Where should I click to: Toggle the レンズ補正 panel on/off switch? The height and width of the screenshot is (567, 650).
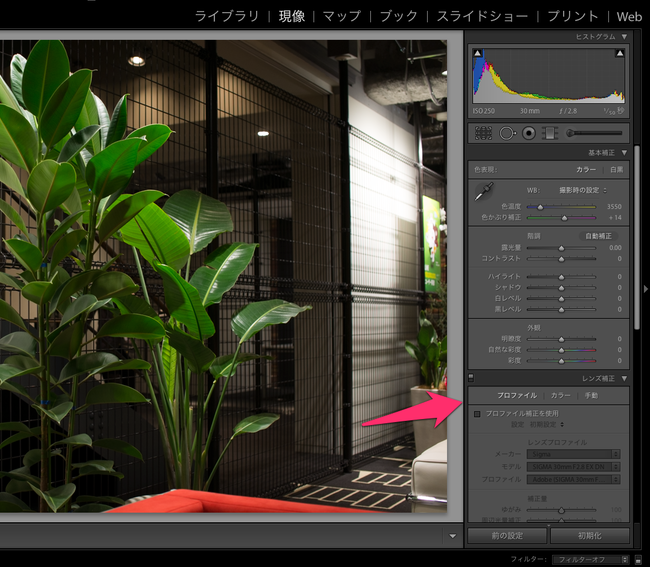[x=471, y=378]
